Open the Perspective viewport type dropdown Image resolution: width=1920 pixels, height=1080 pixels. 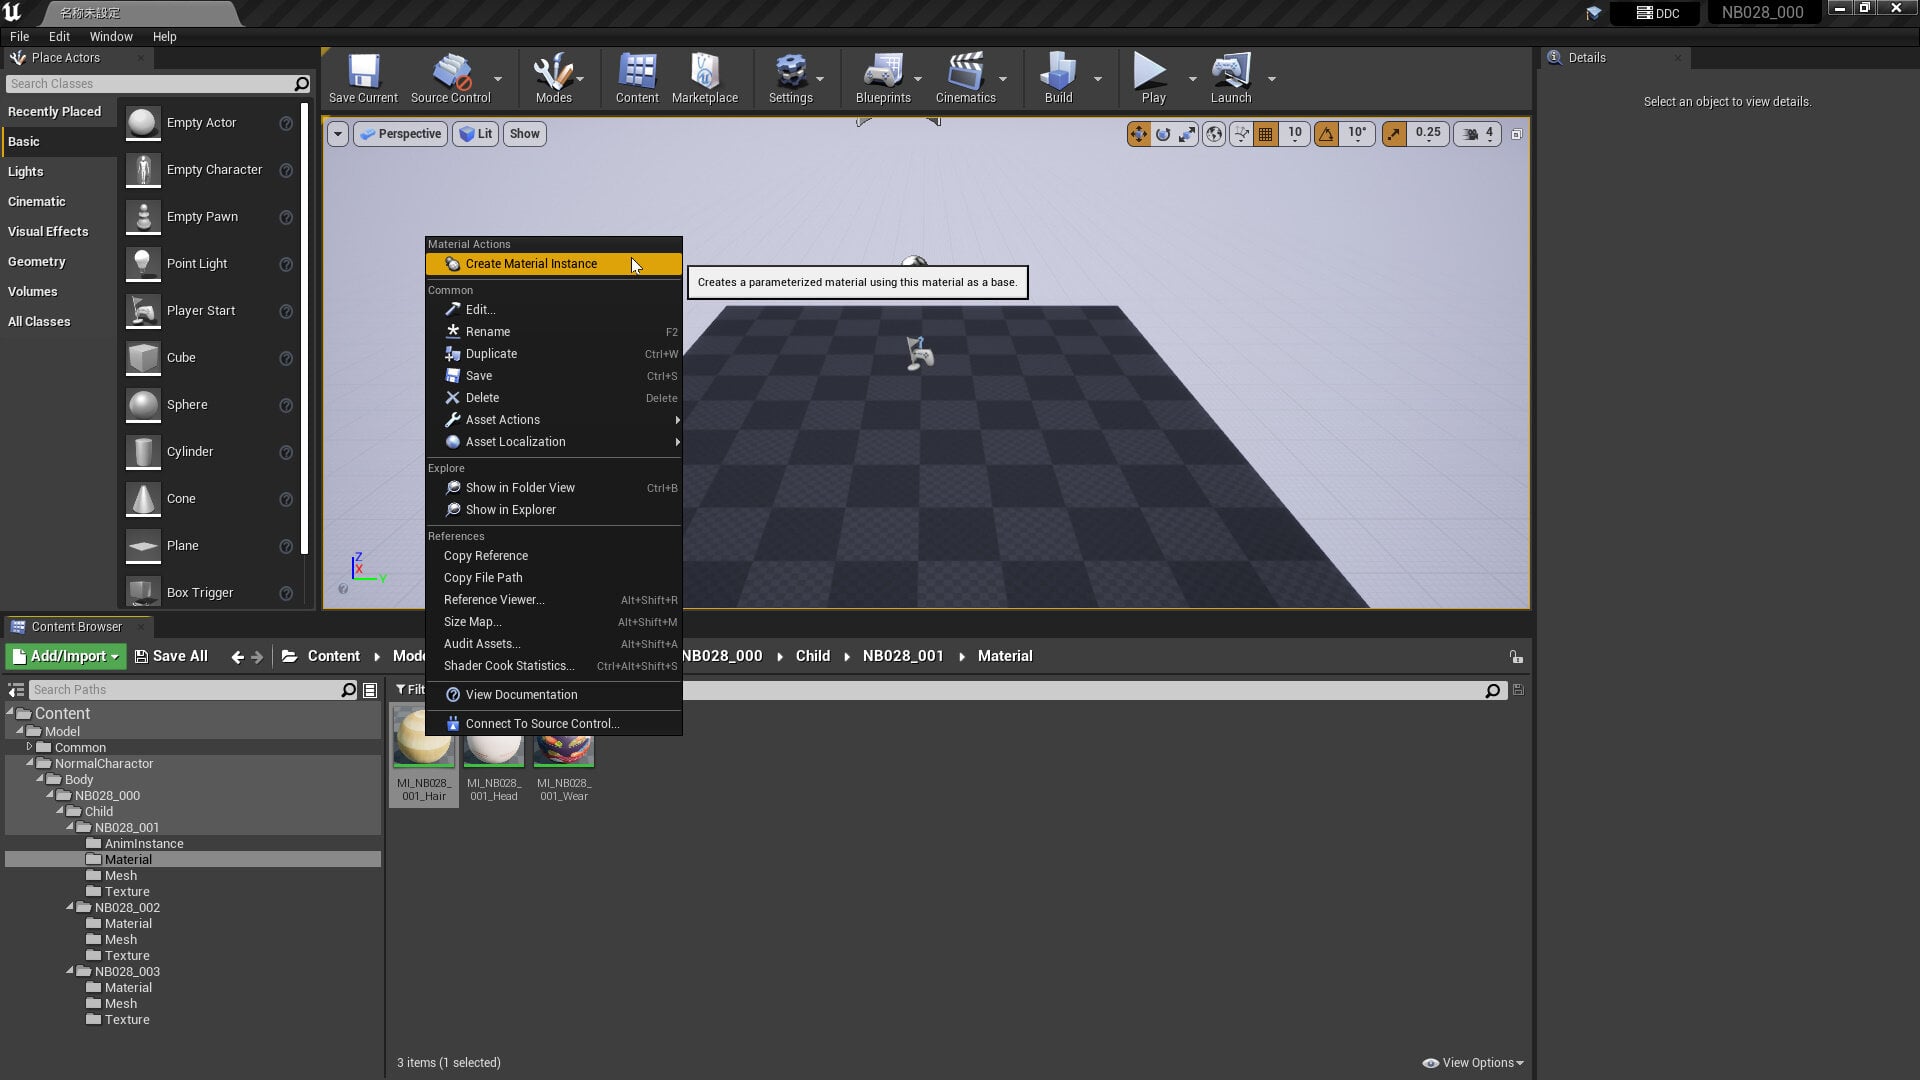(x=400, y=134)
